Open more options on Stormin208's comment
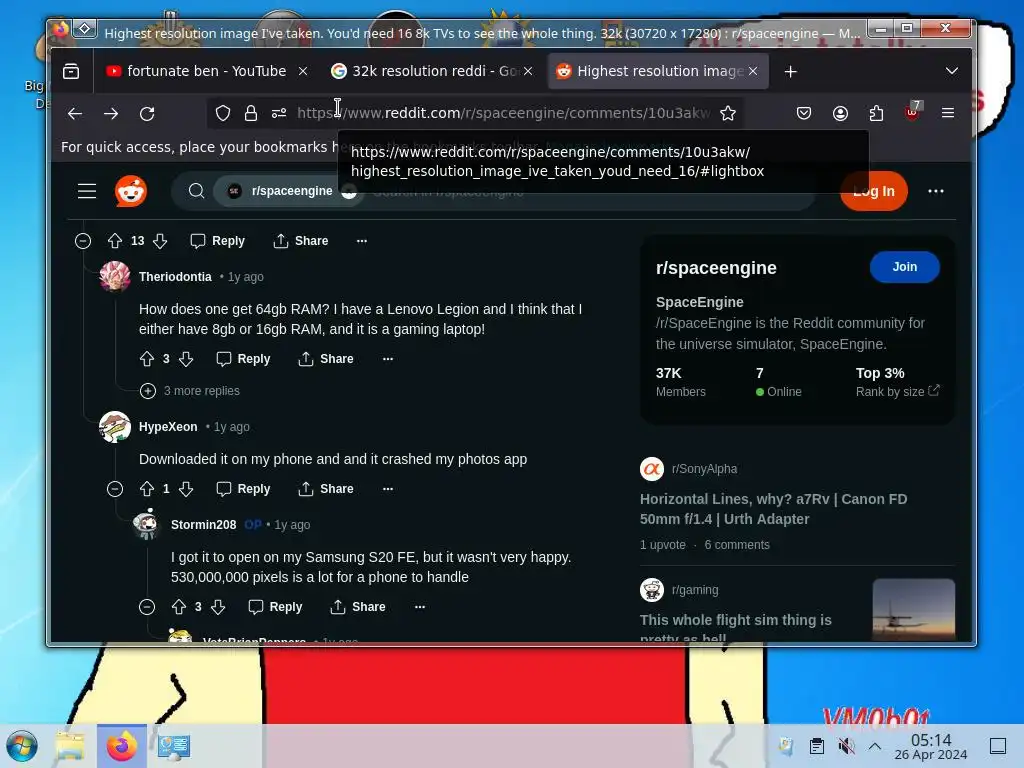Image resolution: width=1024 pixels, height=768 pixels. pos(420,607)
